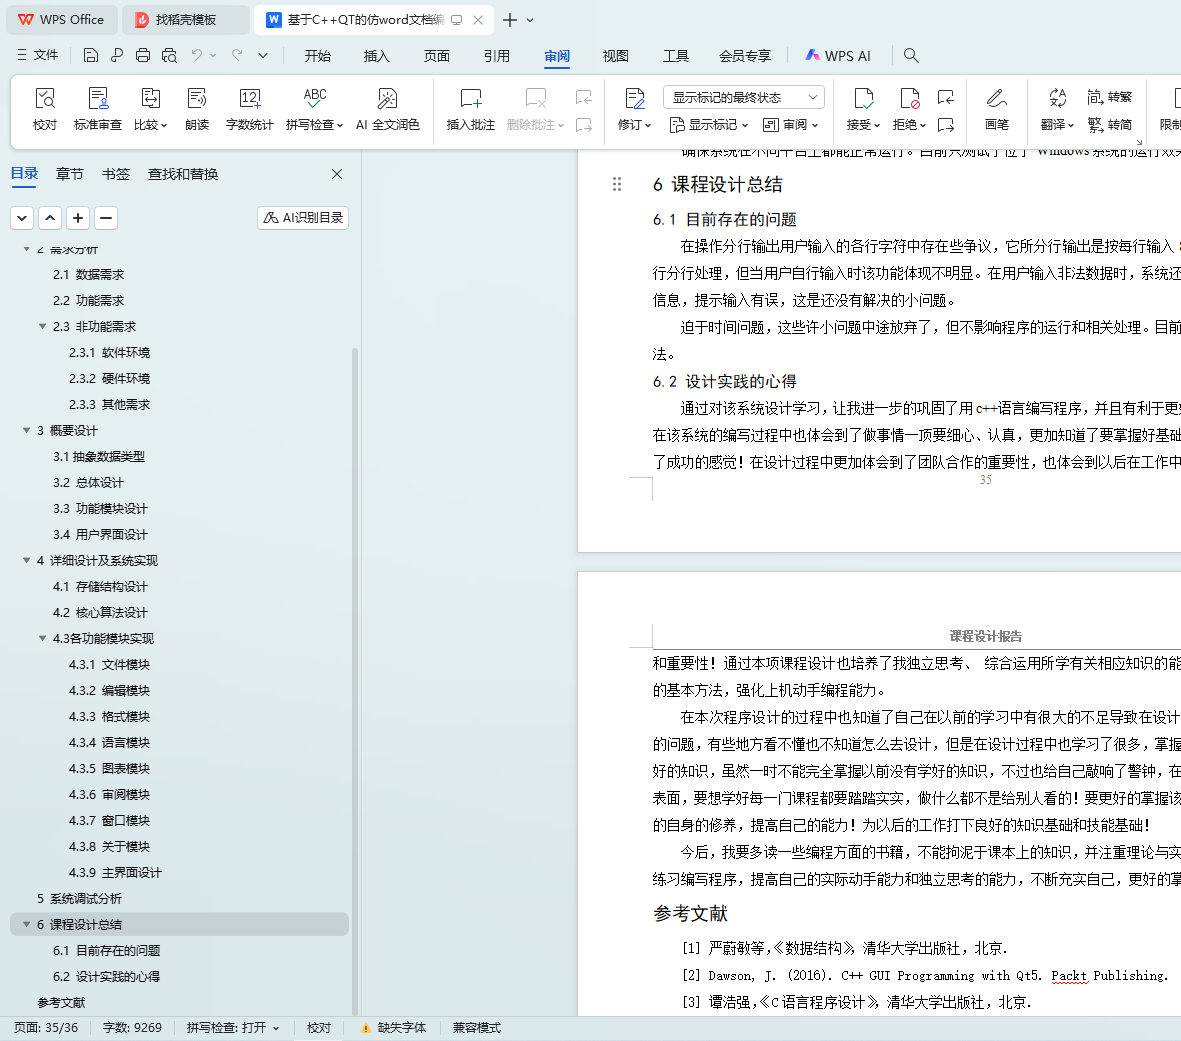Open the 会员专享 ribbon tab
Screen dimensions: 1181x1041
(x=745, y=56)
